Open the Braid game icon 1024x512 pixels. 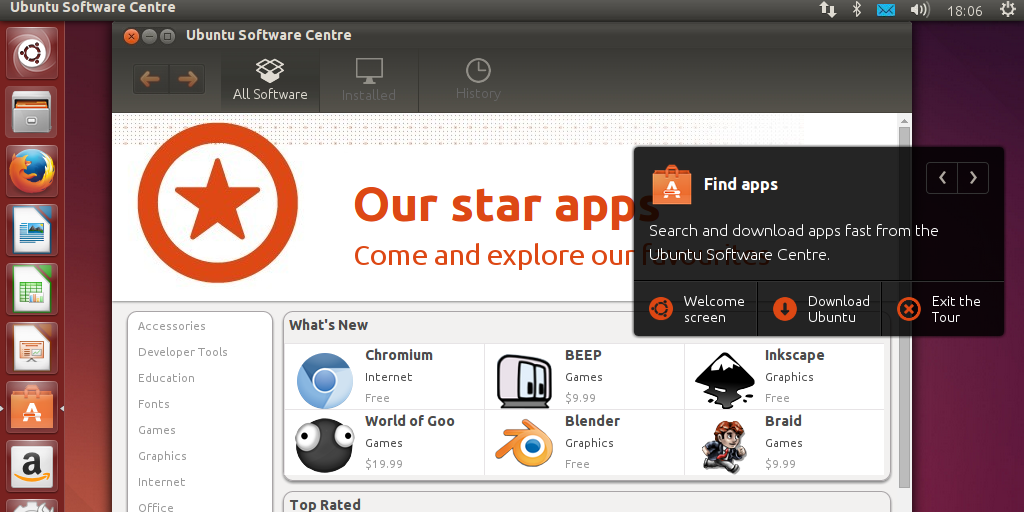coord(724,446)
